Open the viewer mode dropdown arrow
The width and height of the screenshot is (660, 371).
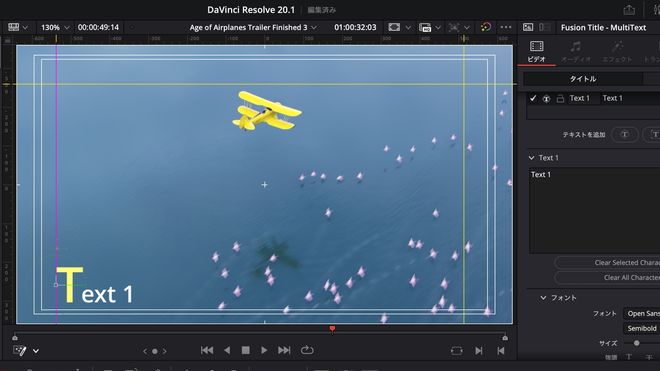[x=25, y=28]
